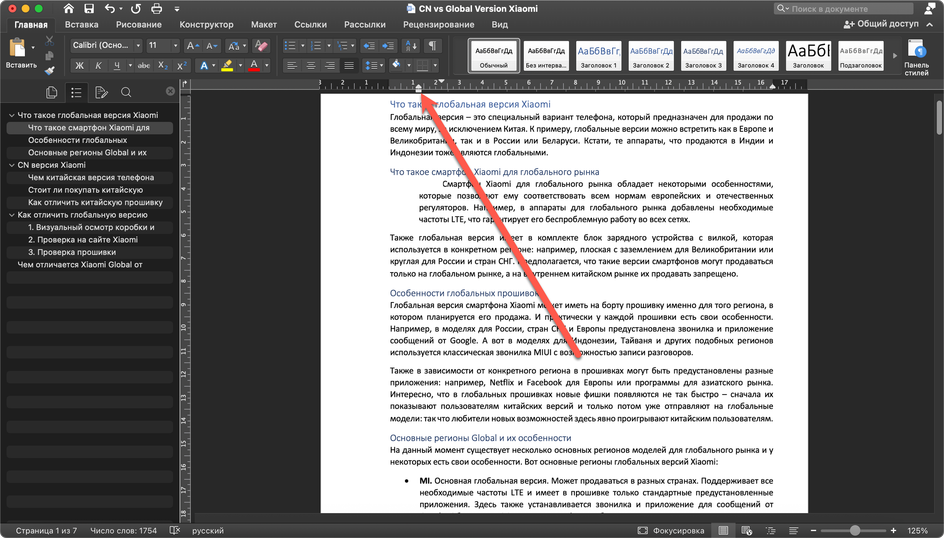Viewport: 944px width, 538px height.
Task: Toggle bold (Ж) formatting
Action: (79, 66)
